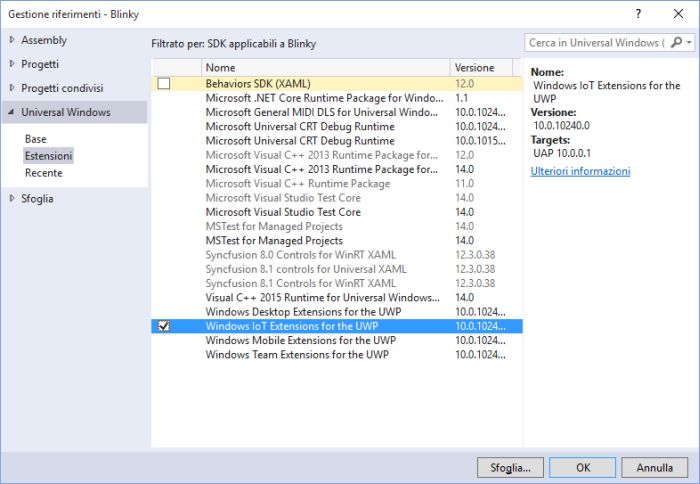Screen dimensions: 700x484
Task: Uncheck Windows IoT Extensions for the UWP
Action: [x=164, y=326]
